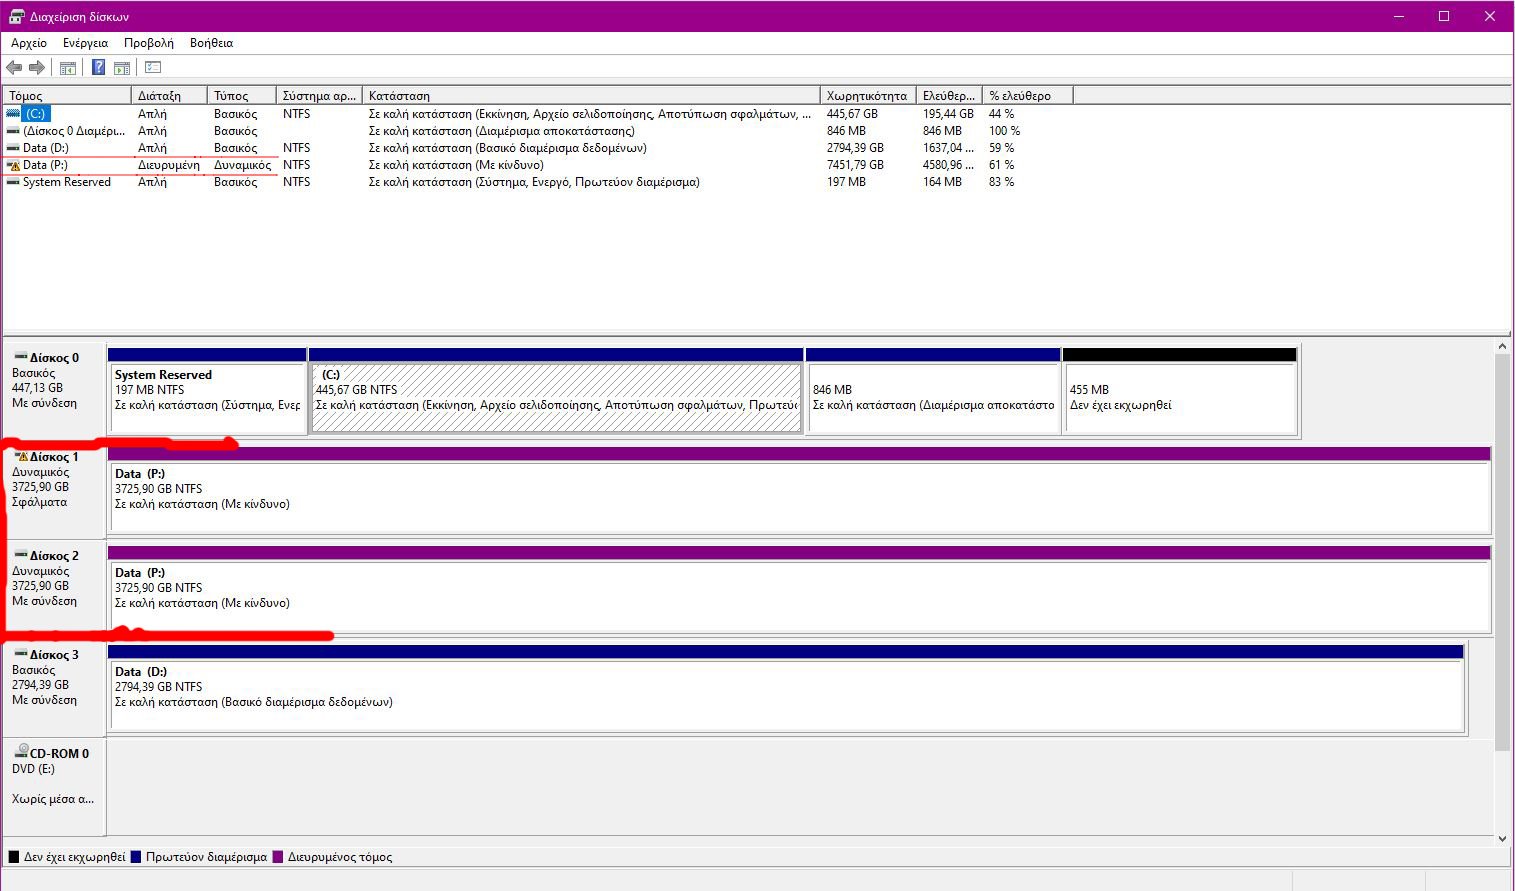Click the Forward arrow toolbar icon
Screen dimensions: 1515x891
pyautogui.click(x=37, y=68)
